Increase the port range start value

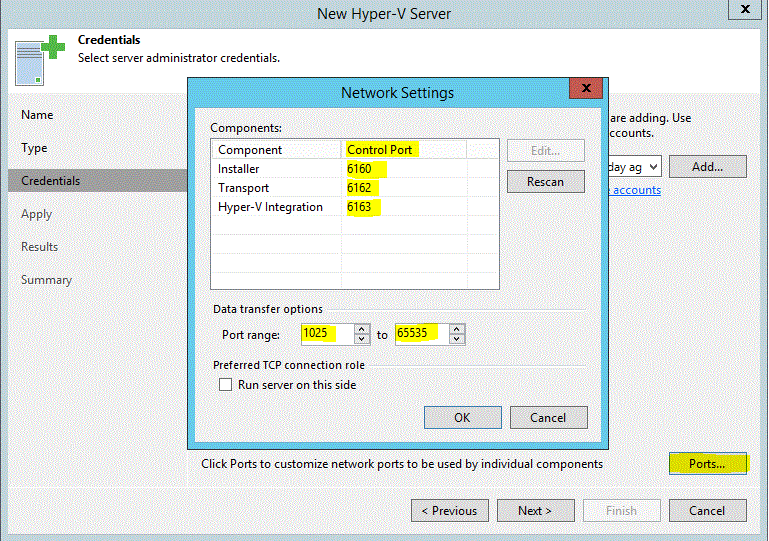362,329
